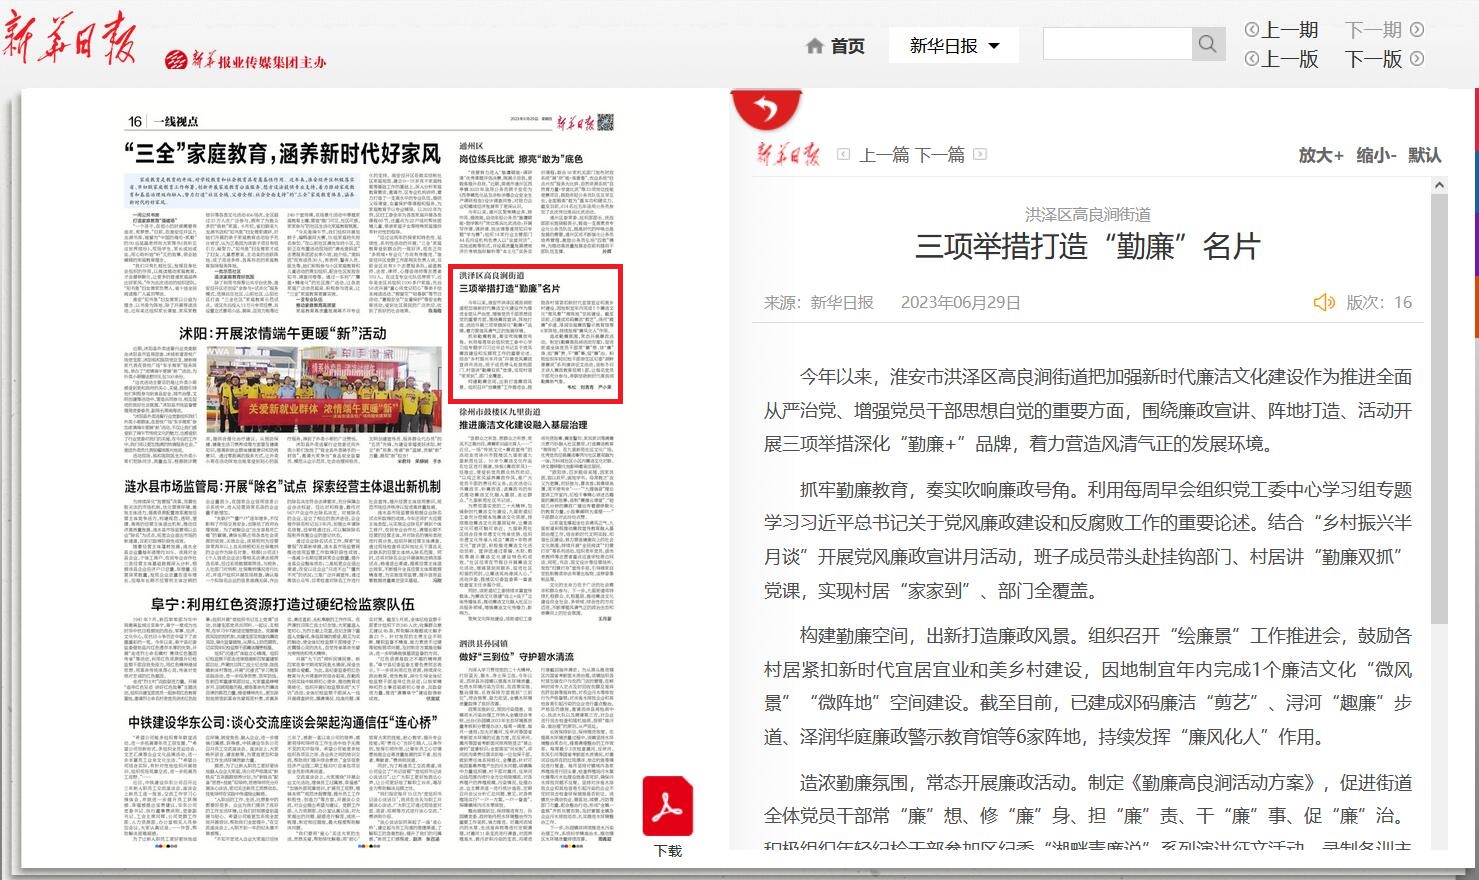Reset text size with 默认
The image size is (1479, 880).
tap(1425, 155)
